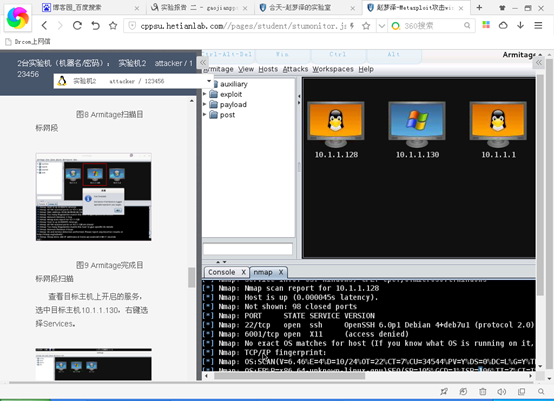Image resolution: width=554 pixels, height=401 pixels.
Task: Click the Armitage window vertical scrollbar
Action: click(540, 185)
